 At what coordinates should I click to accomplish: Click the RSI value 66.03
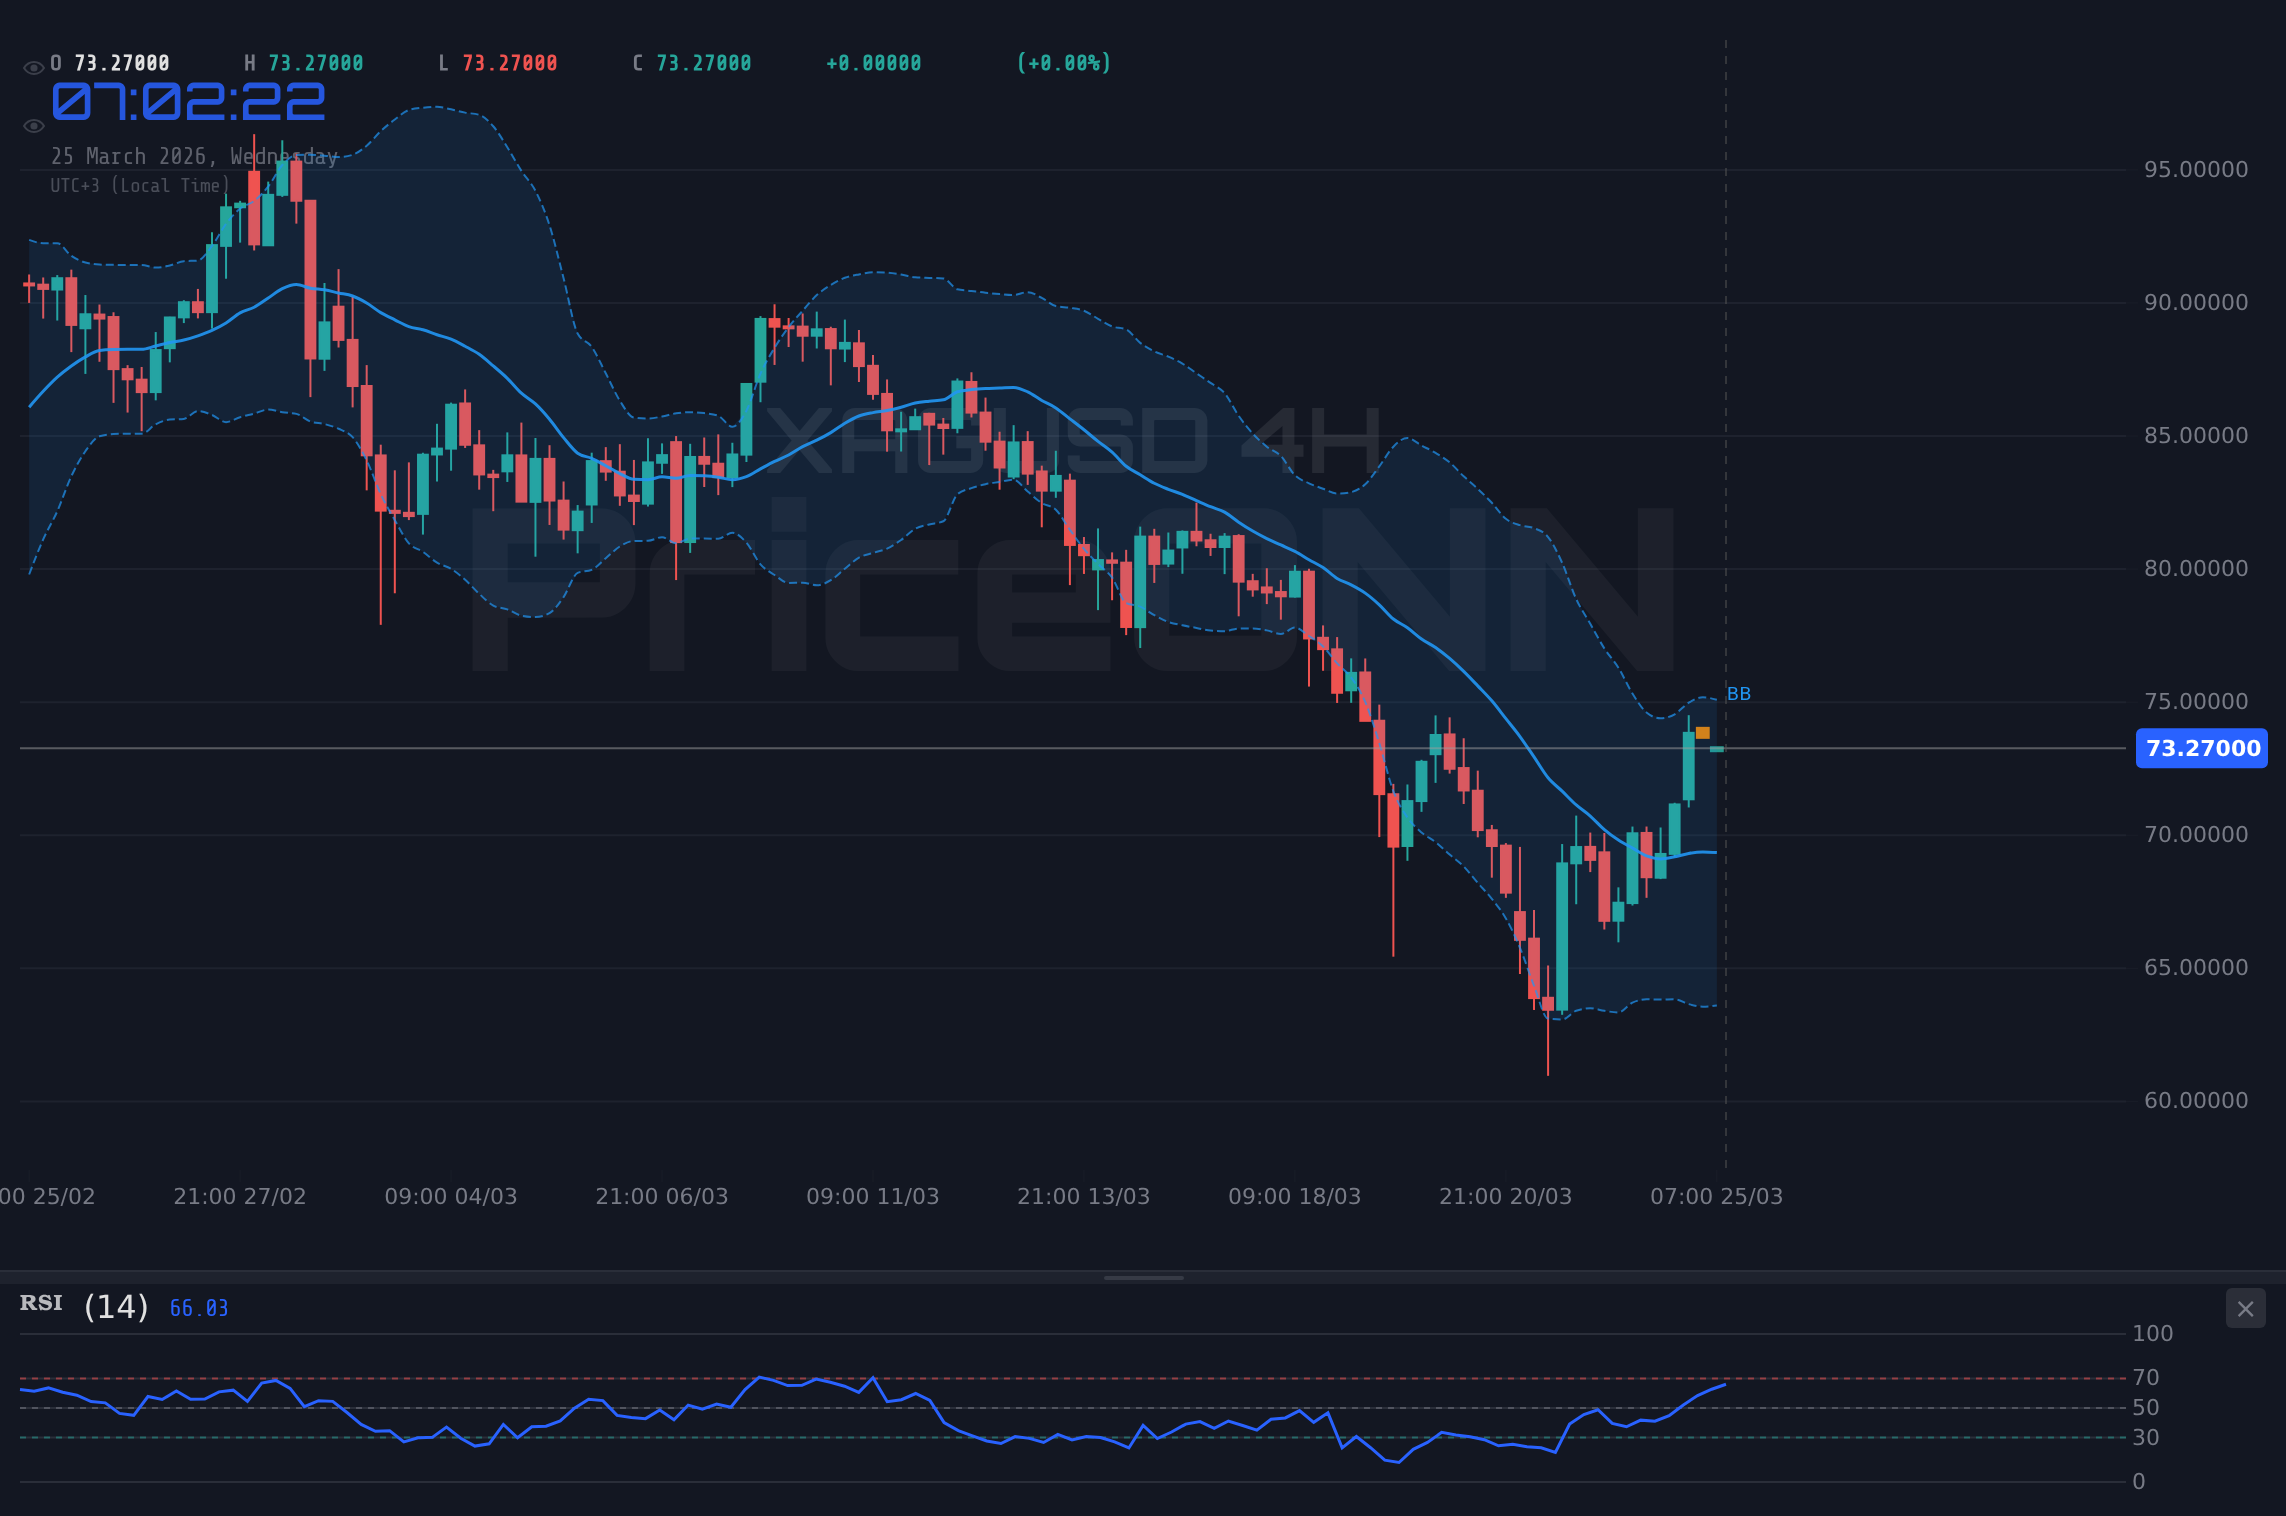click(x=198, y=1307)
